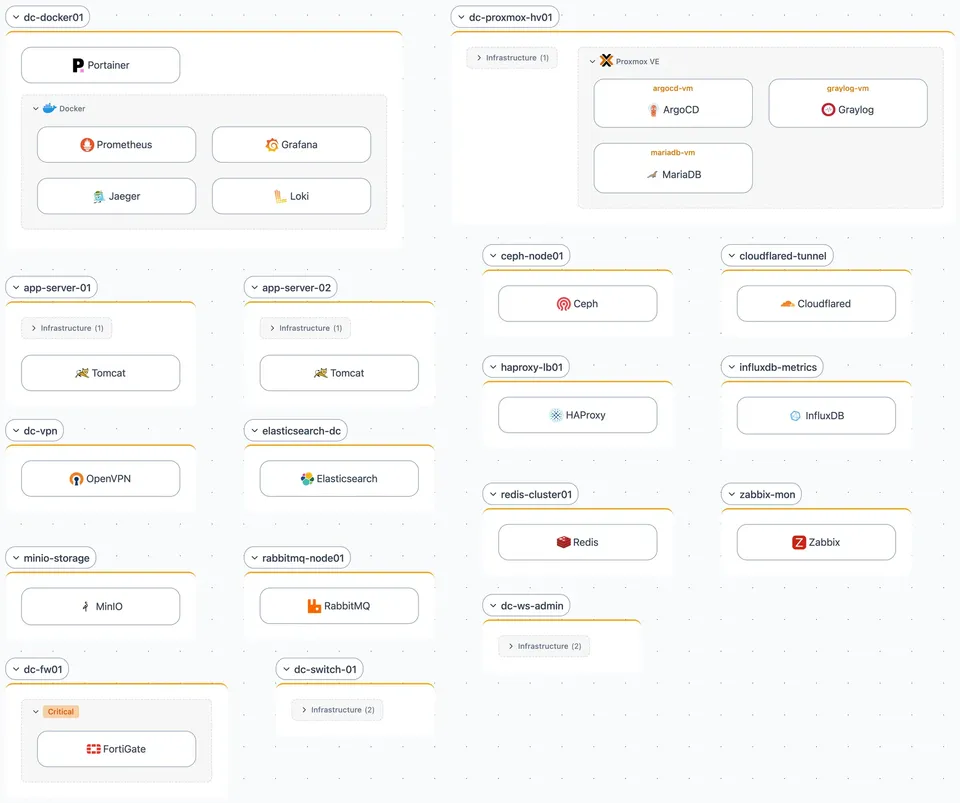
Task: Collapse the dc-ws-admin group
Action: click(x=493, y=606)
